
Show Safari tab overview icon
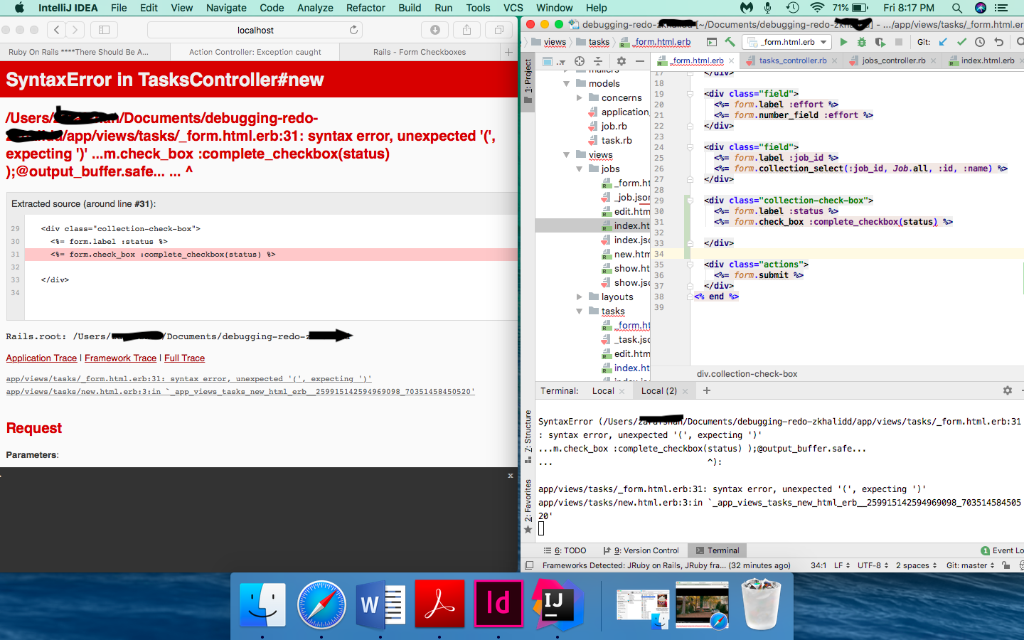point(499,30)
